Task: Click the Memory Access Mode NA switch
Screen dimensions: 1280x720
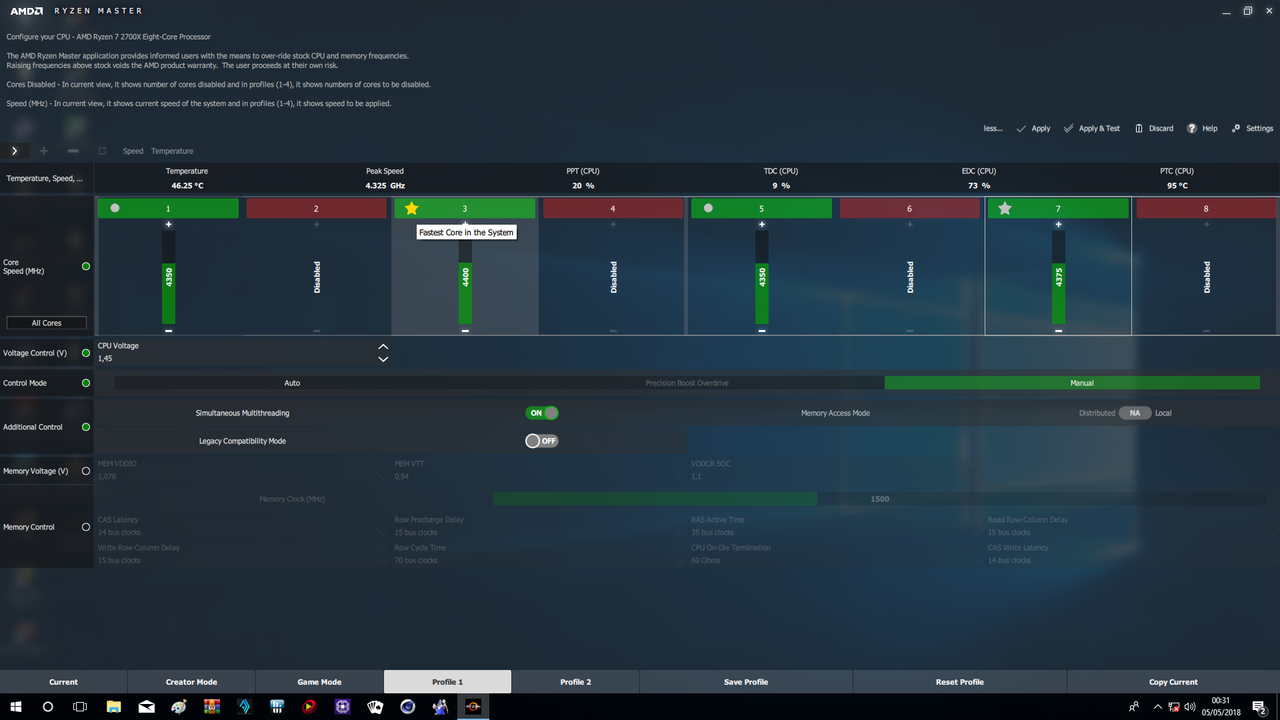Action: [x=1135, y=413]
